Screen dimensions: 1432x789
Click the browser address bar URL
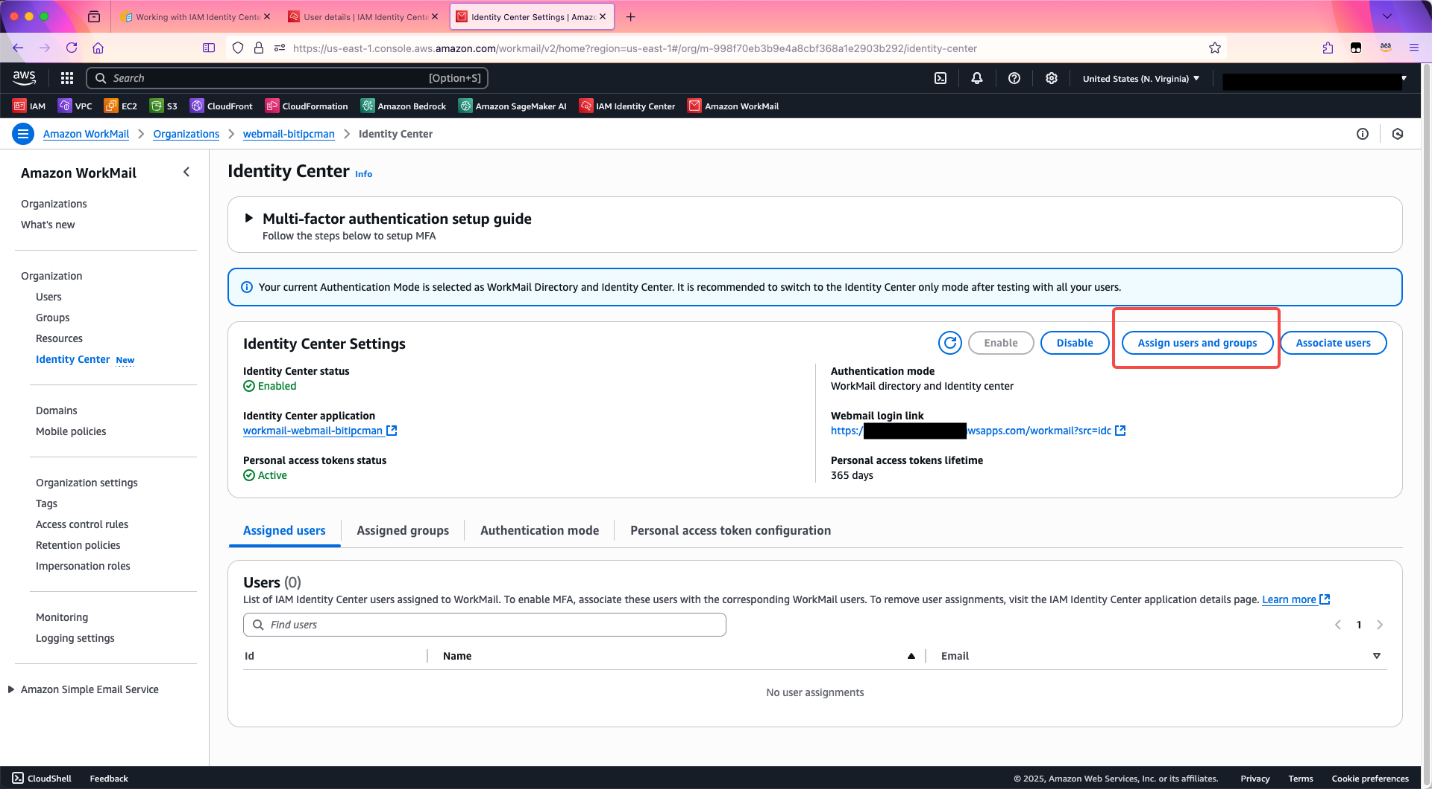coord(635,48)
